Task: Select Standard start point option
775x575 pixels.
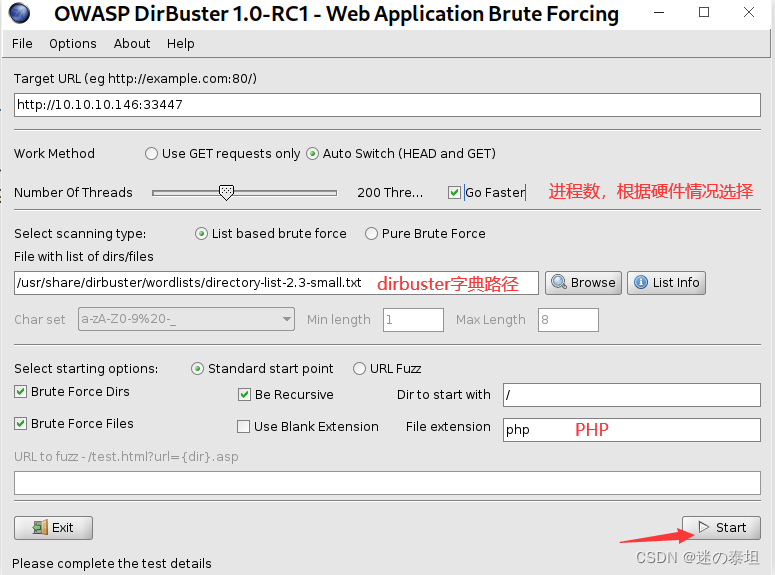Action: pyautogui.click(x=197, y=369)
